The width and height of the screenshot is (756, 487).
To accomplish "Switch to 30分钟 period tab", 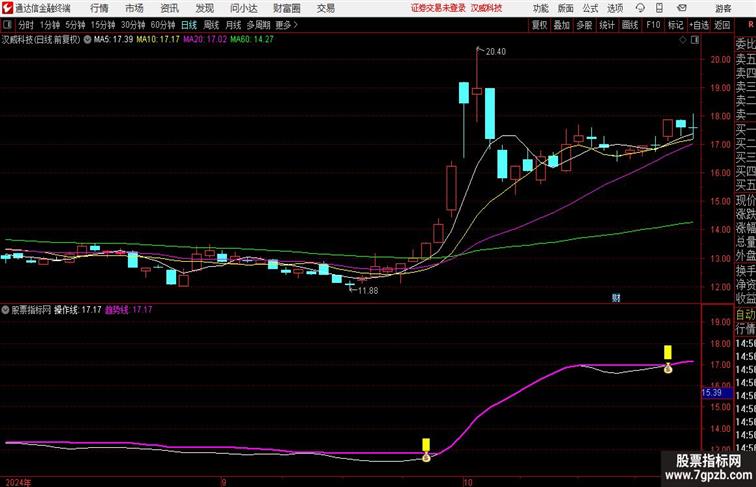I will point(133,25).
